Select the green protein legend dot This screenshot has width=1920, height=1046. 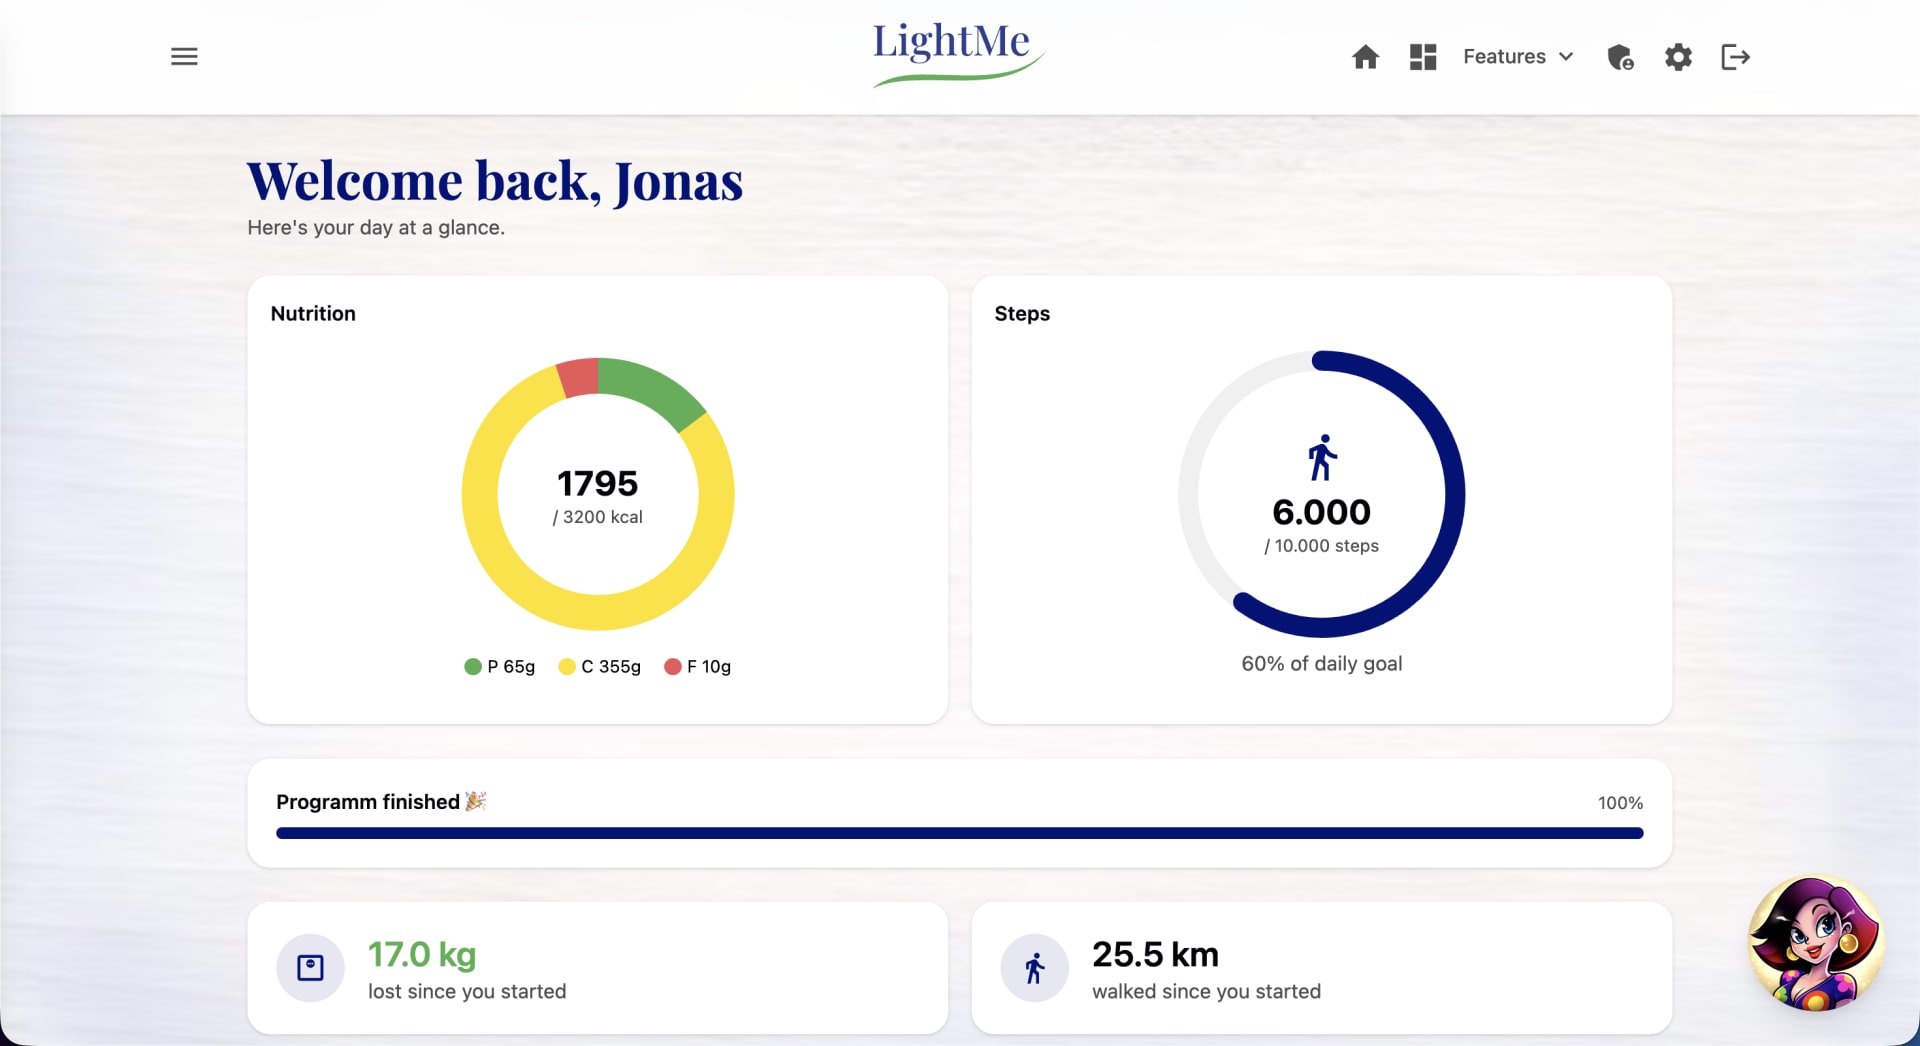tap(473, 667)
